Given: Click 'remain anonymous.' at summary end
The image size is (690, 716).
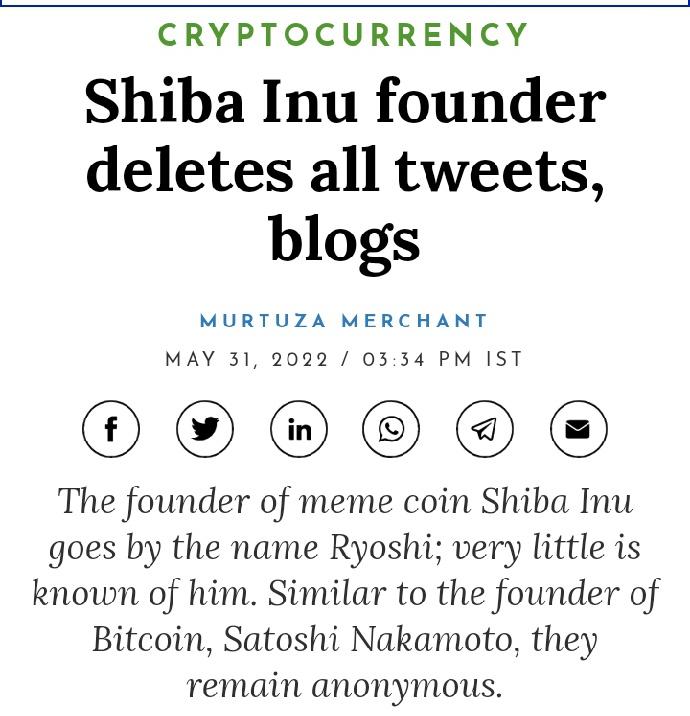Looking at the screenshot, I should point(345,686).
